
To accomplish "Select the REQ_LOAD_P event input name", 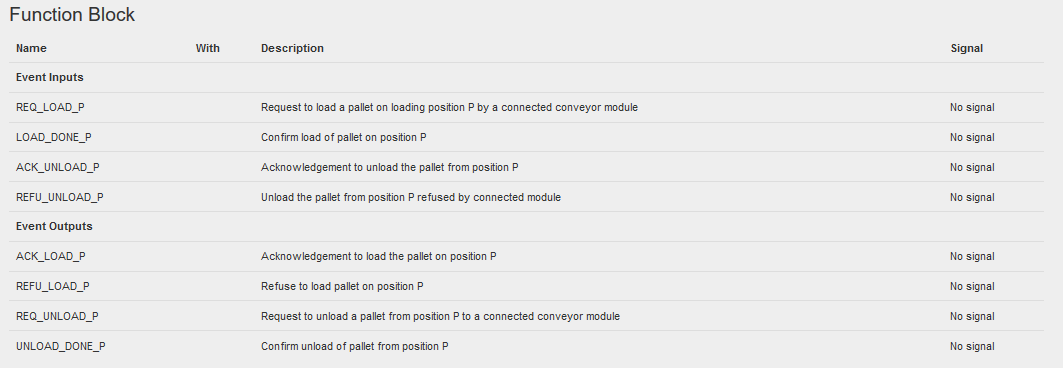I will coord(50,107).
